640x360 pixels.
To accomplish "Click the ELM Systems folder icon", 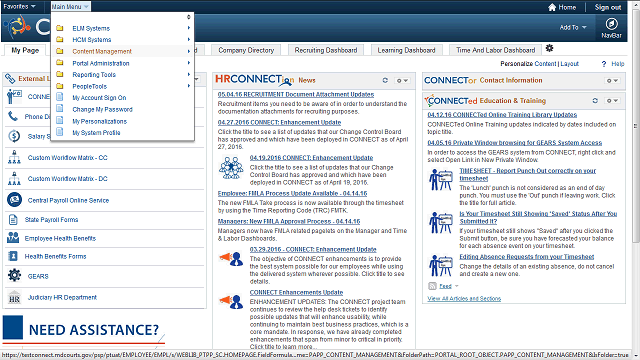I will tap(60, 28).
